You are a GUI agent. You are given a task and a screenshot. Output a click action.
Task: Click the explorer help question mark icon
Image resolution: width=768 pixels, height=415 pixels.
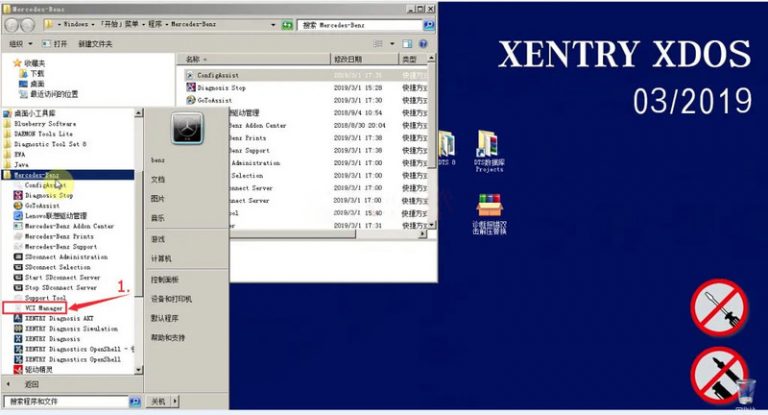tap(423, 44)
